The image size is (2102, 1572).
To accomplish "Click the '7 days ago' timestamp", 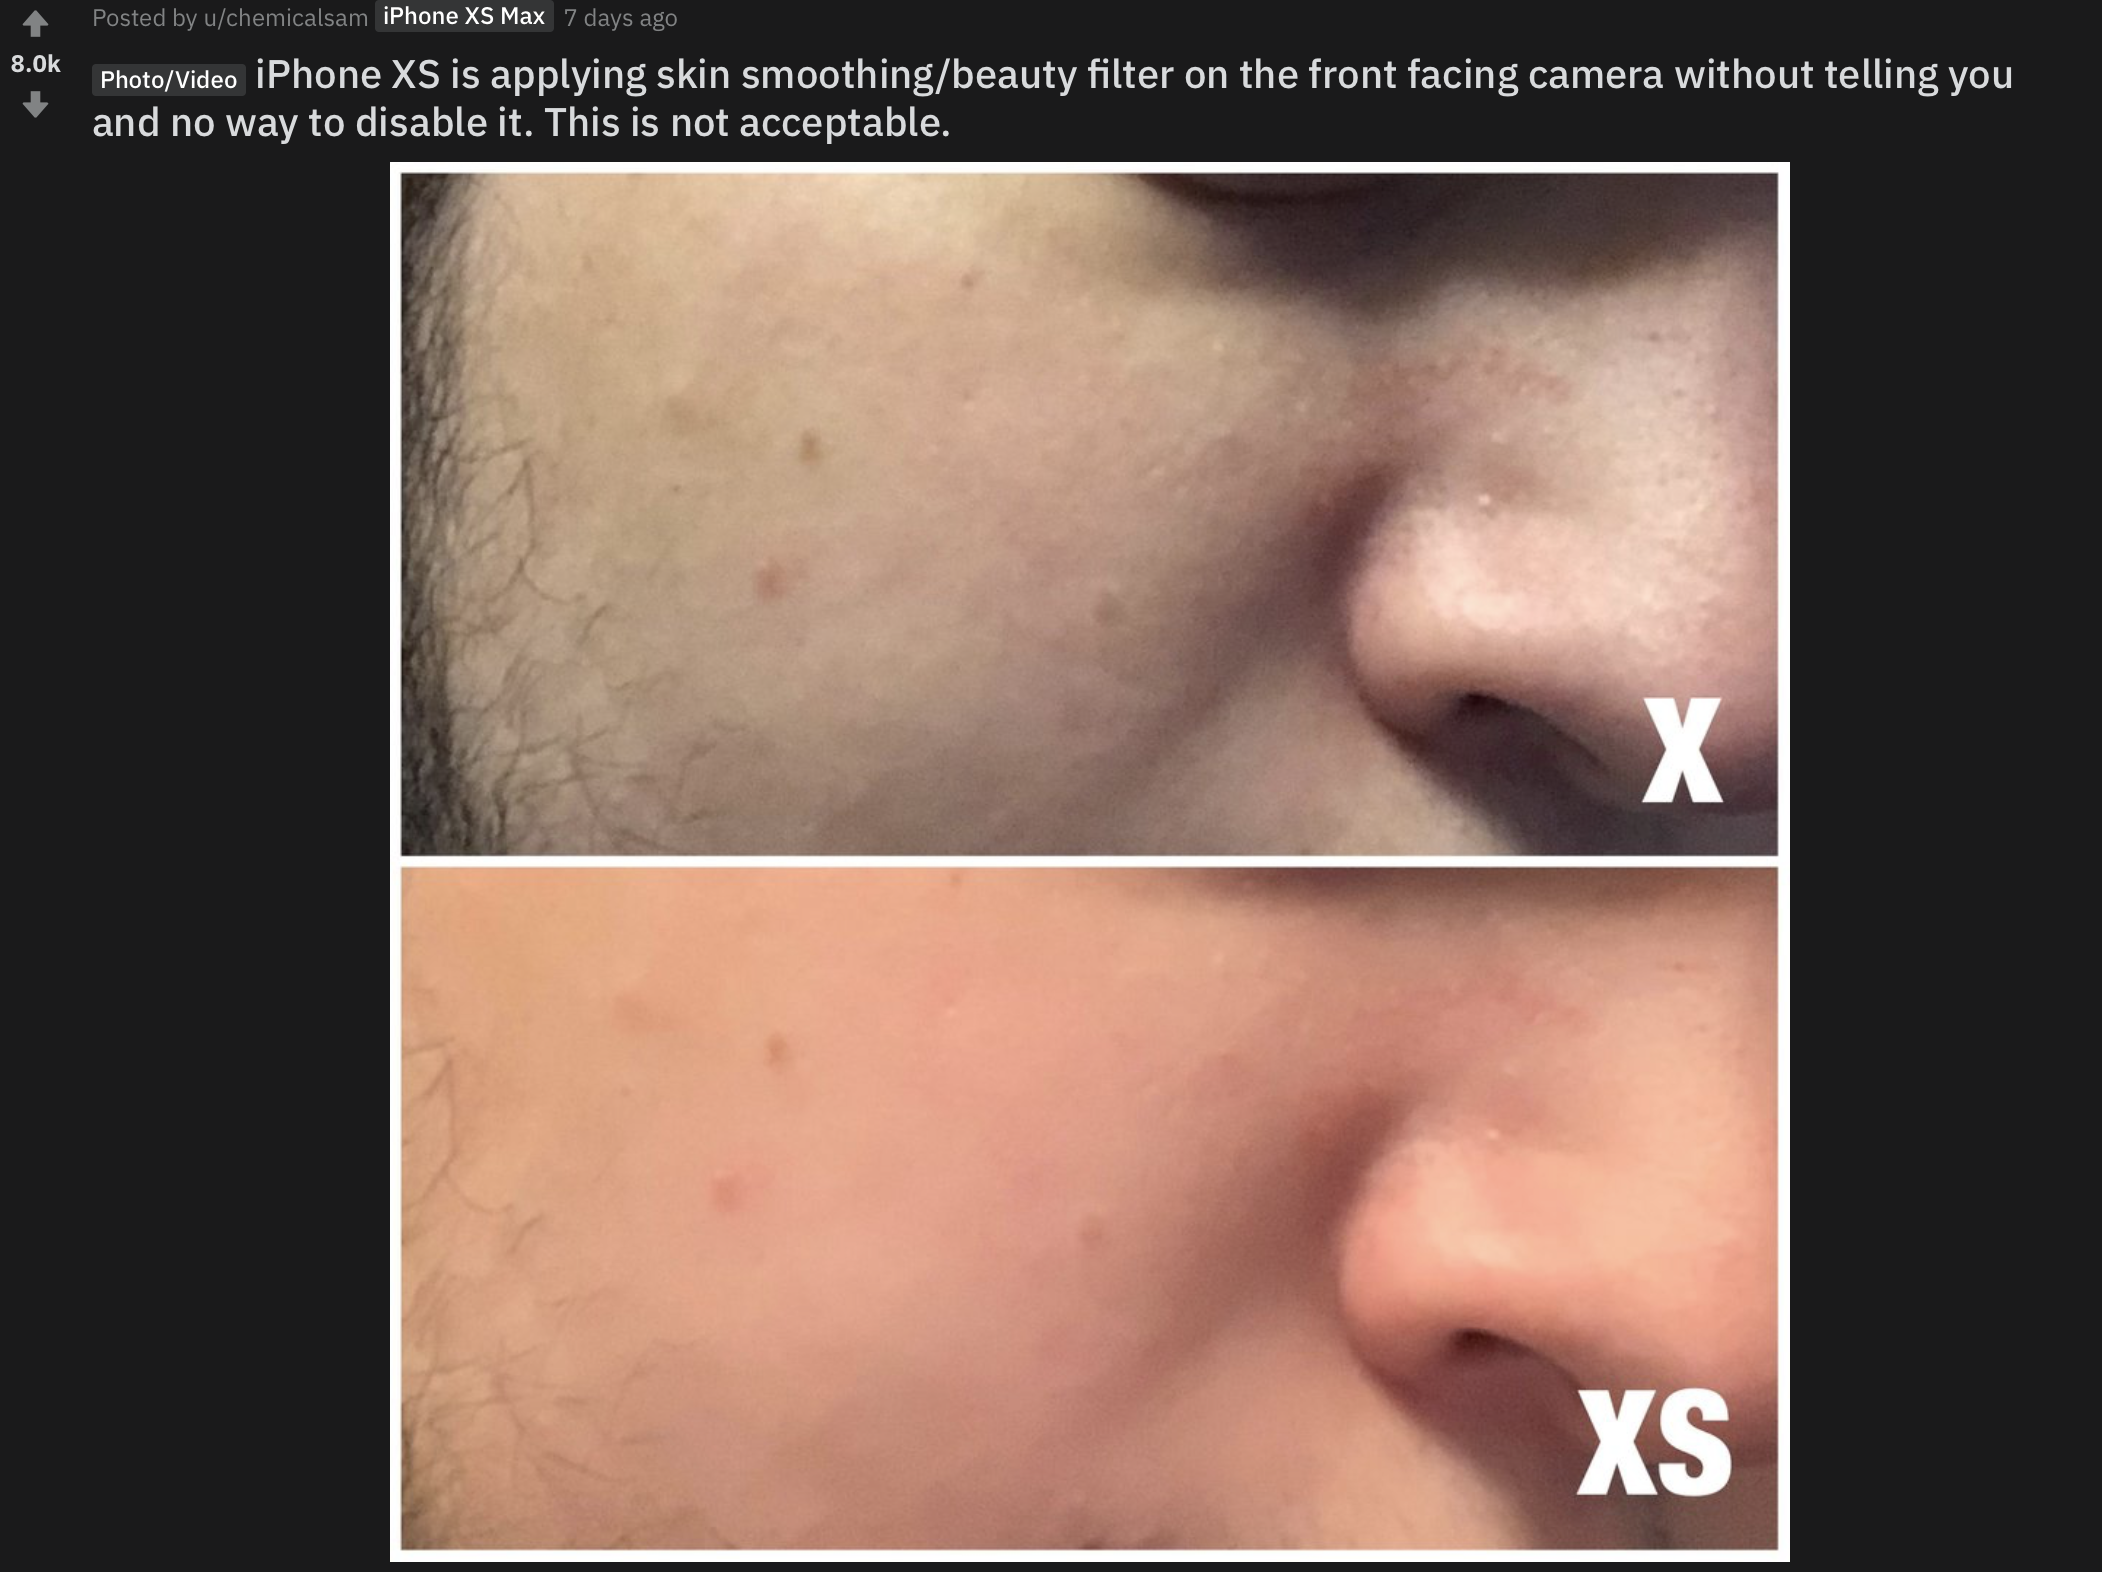I will click(621, 17).
